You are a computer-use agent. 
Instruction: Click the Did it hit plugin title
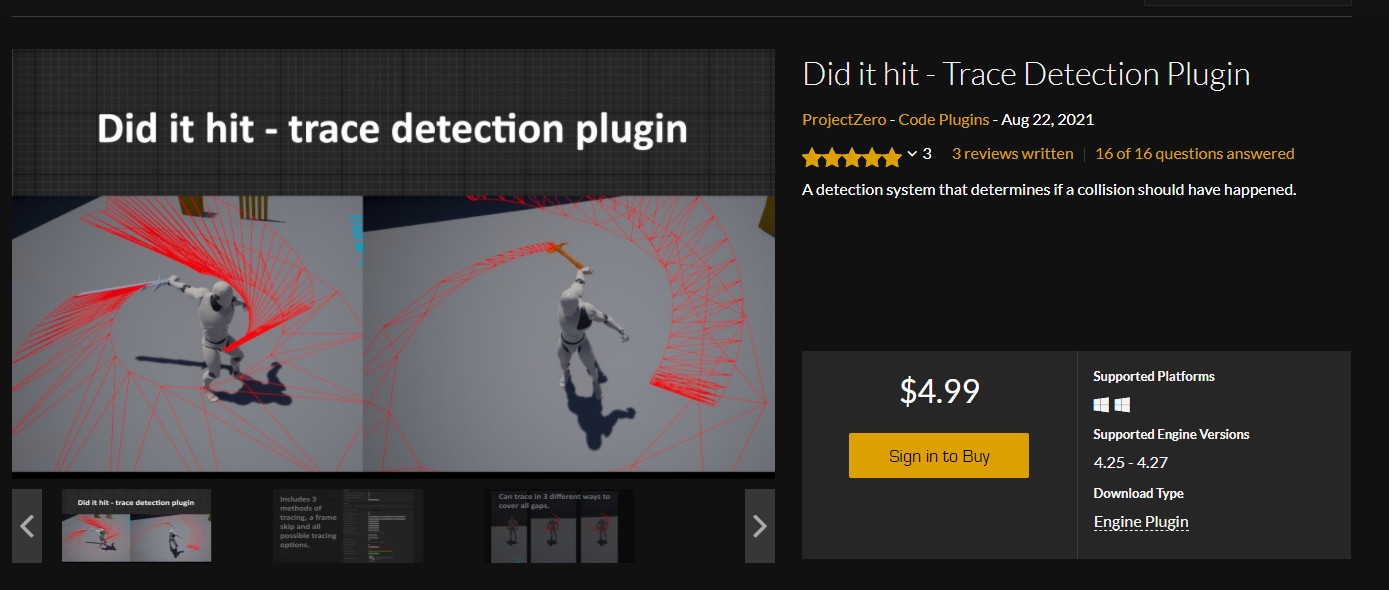pos(1026,74)
